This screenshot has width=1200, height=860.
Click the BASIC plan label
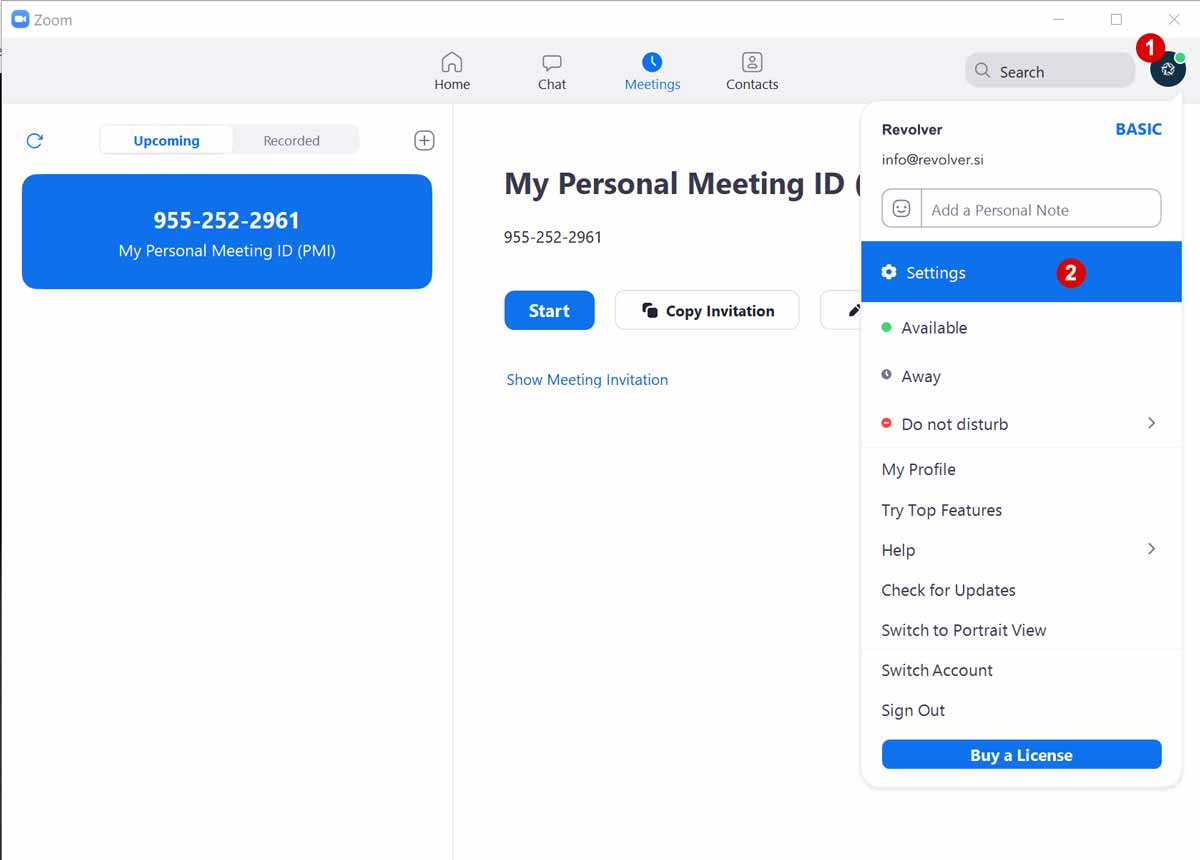pyautogui.click(x=1138, y=129)
